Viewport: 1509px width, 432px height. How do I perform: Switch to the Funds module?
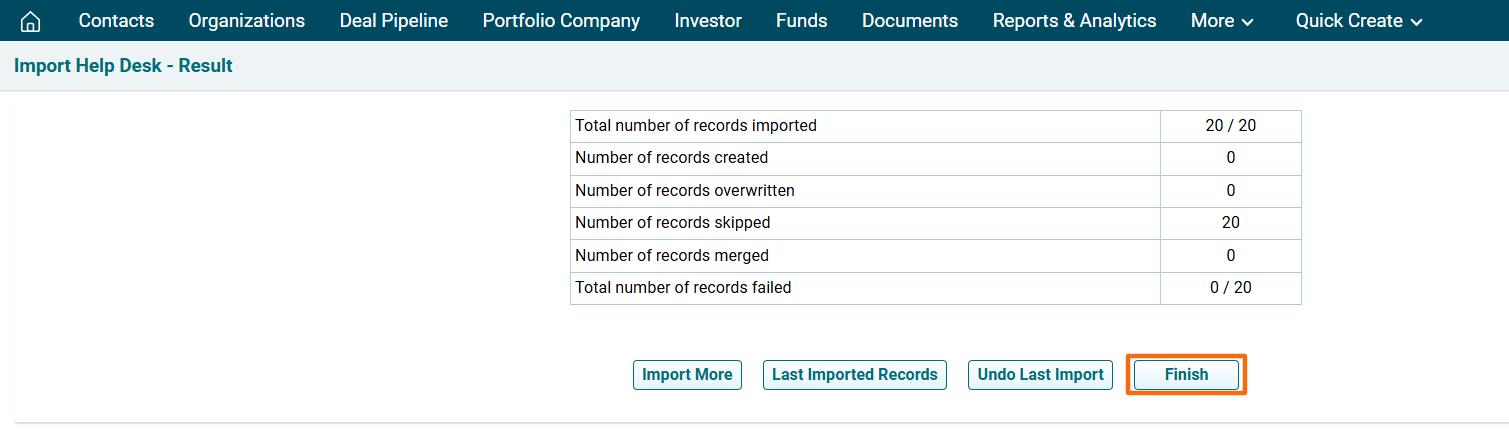point(801,21)
